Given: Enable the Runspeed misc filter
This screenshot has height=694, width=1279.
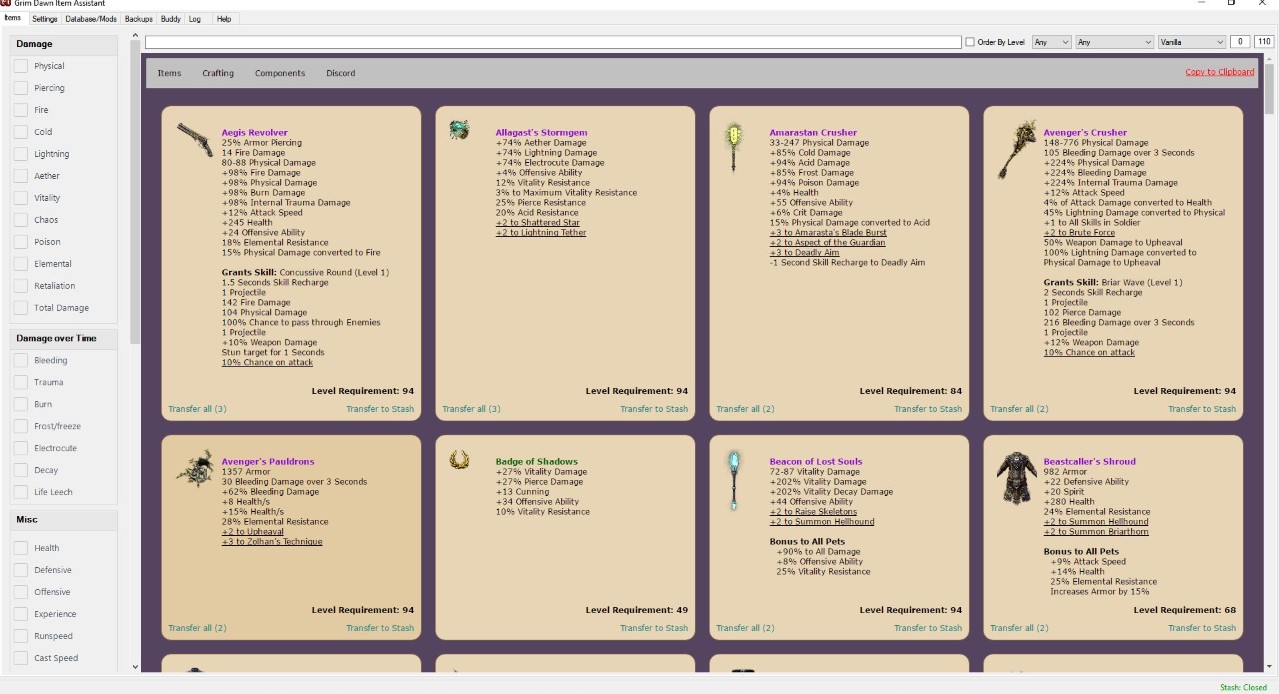Looking at the screenshot, I should pyautogui.click(x=21, y=636).
